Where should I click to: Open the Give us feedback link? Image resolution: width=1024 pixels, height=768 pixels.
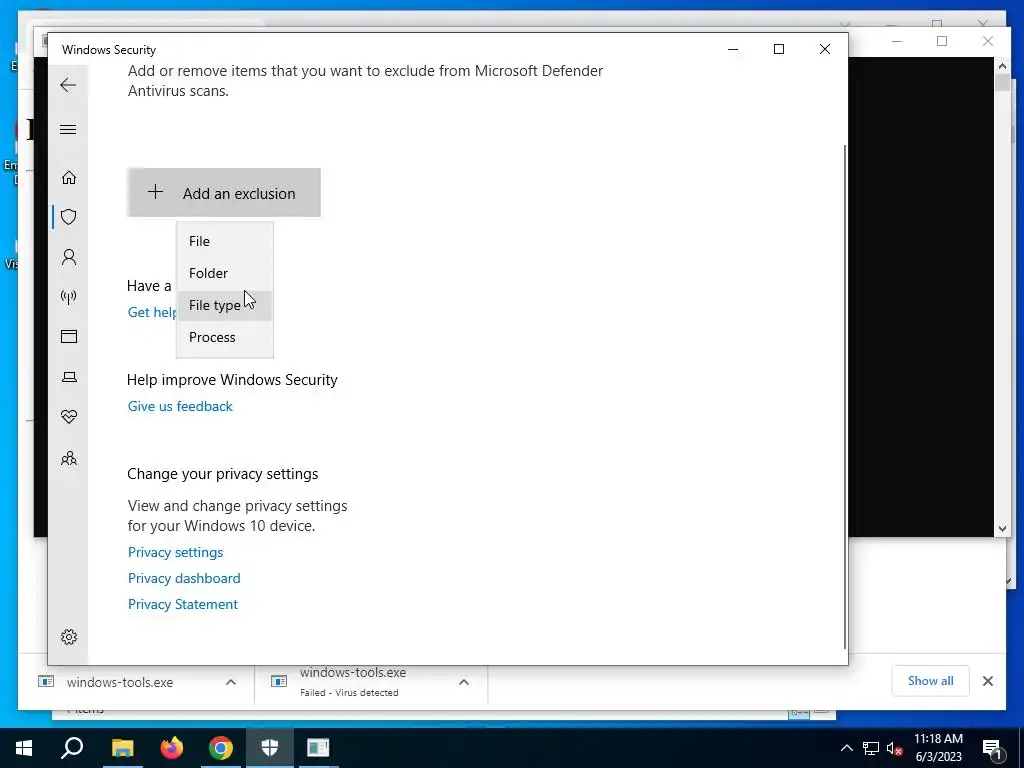coord(180,406)
